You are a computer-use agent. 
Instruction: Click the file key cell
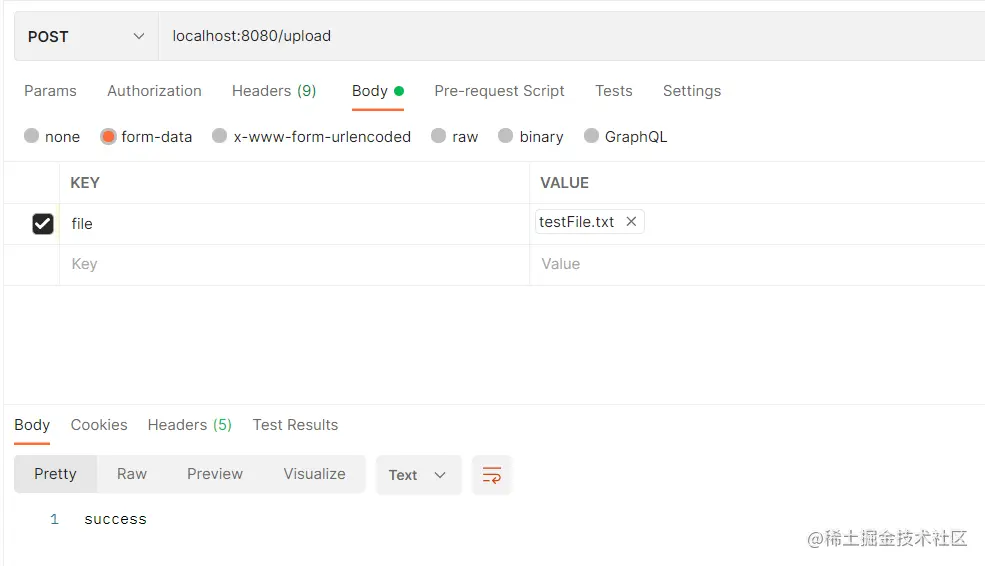click(295, 224)
